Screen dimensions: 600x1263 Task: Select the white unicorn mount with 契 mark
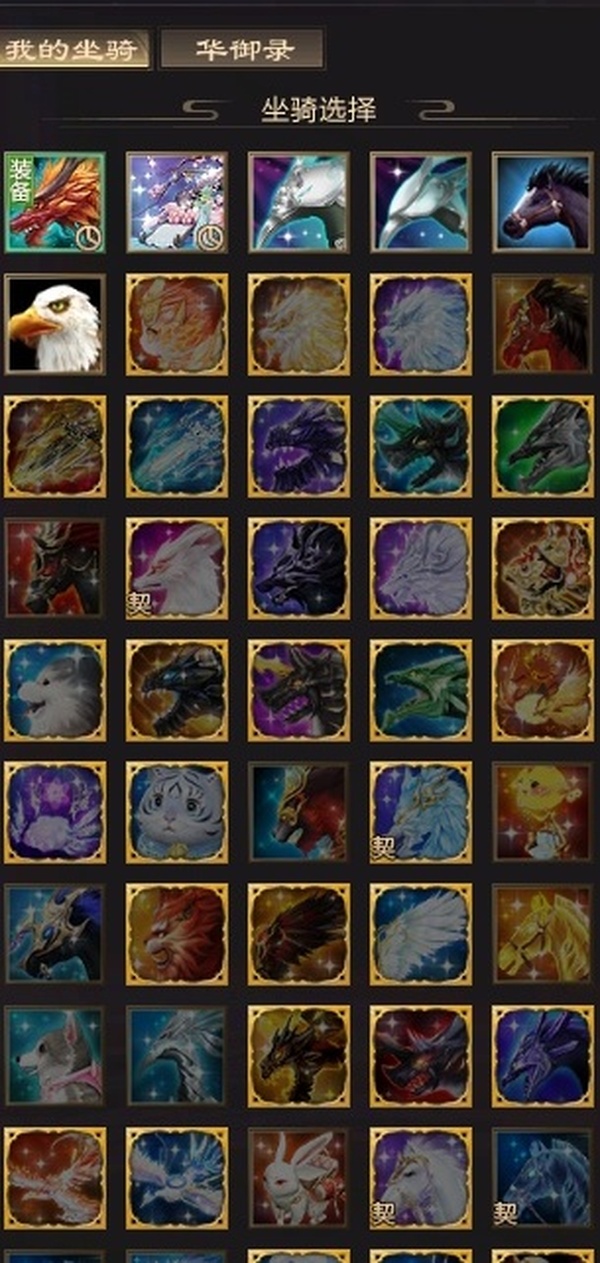[420, 1178]
